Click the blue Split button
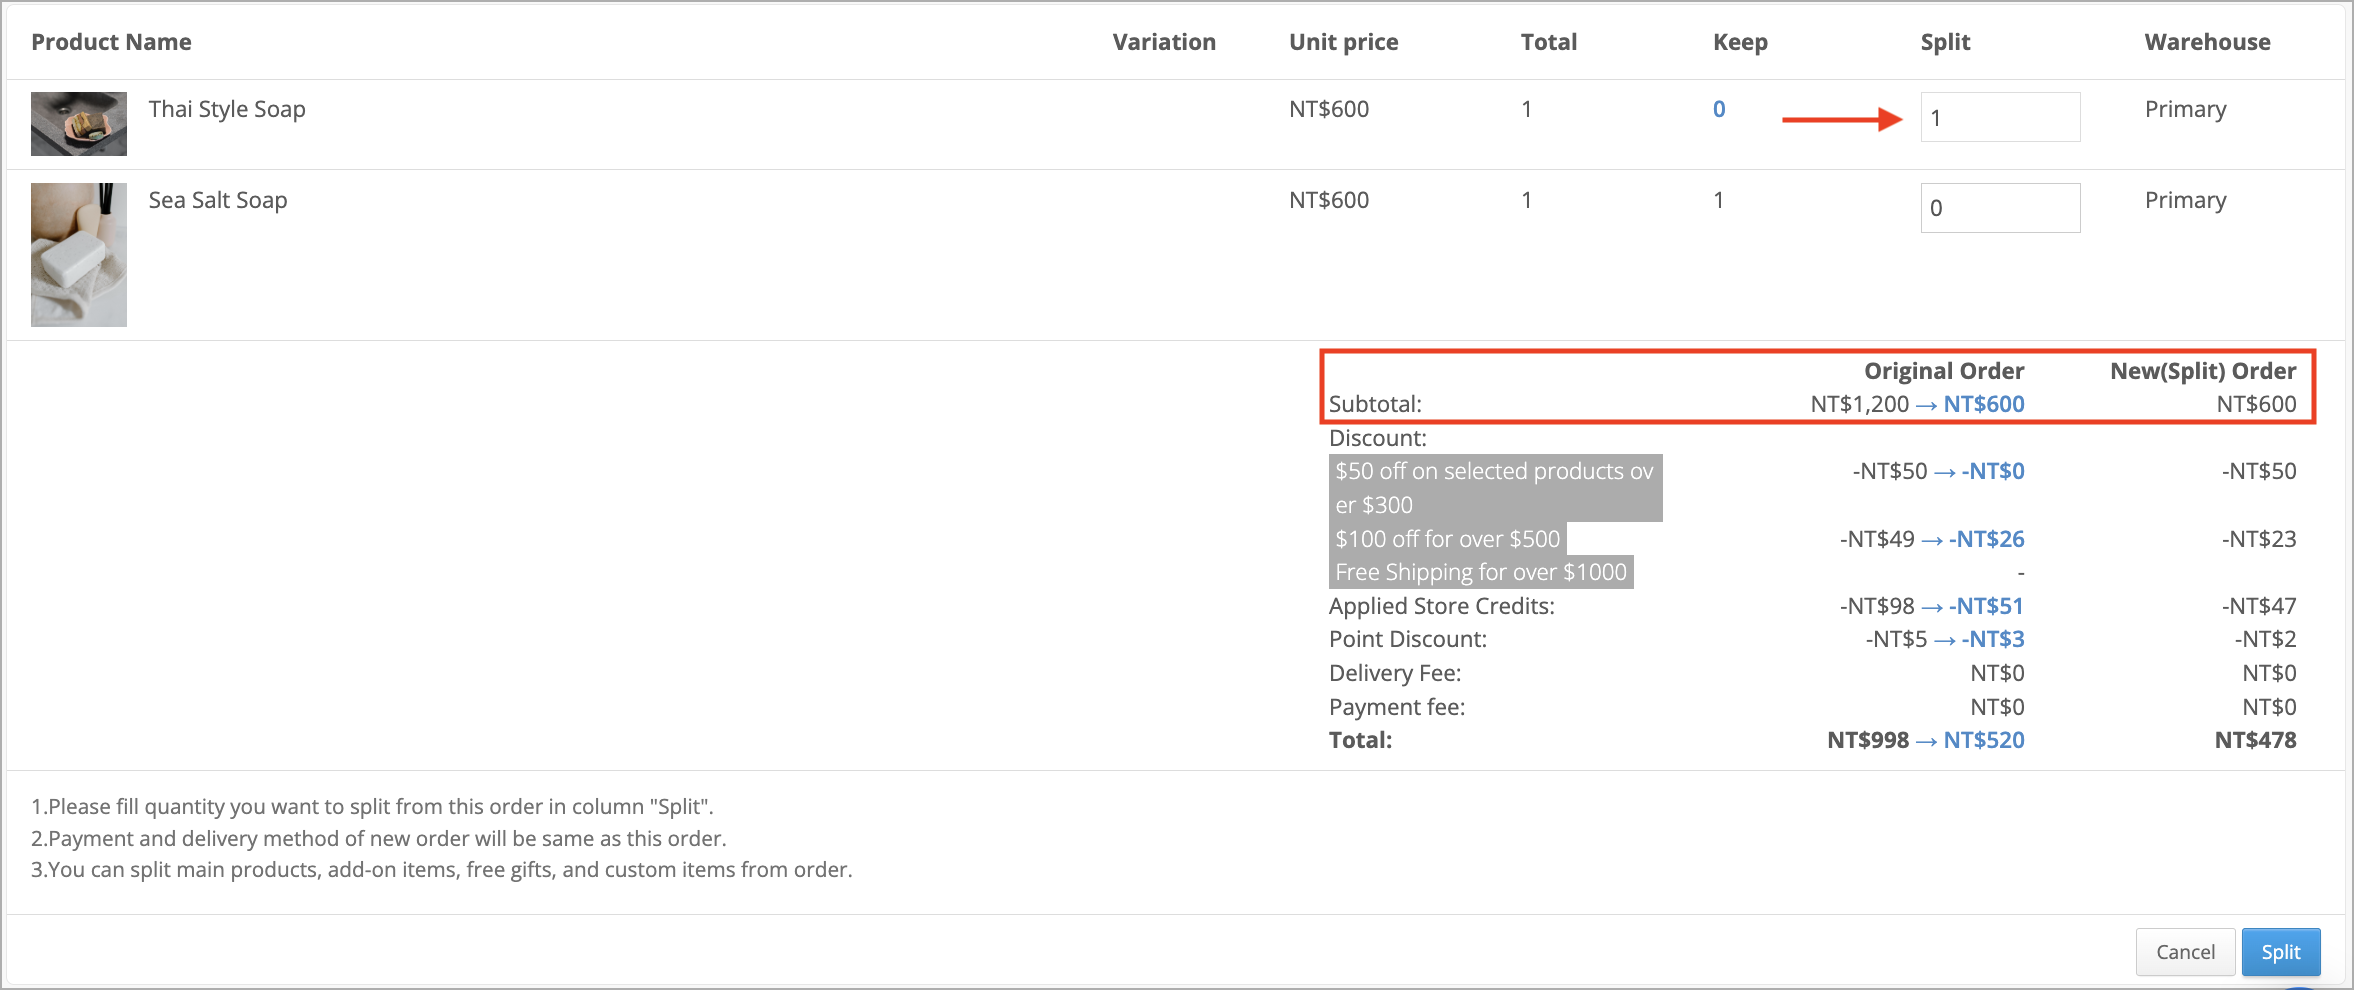Image resolution: width=2354 pixels, height=990 pixels. coord(2280,952)
